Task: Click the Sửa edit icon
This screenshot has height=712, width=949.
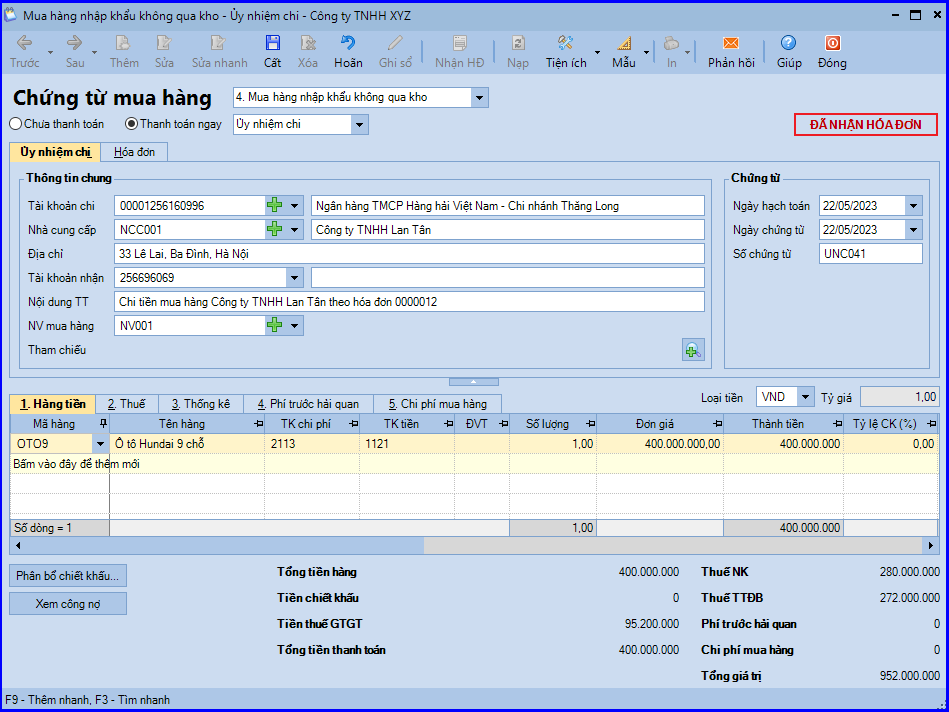Action: (163, 42)
